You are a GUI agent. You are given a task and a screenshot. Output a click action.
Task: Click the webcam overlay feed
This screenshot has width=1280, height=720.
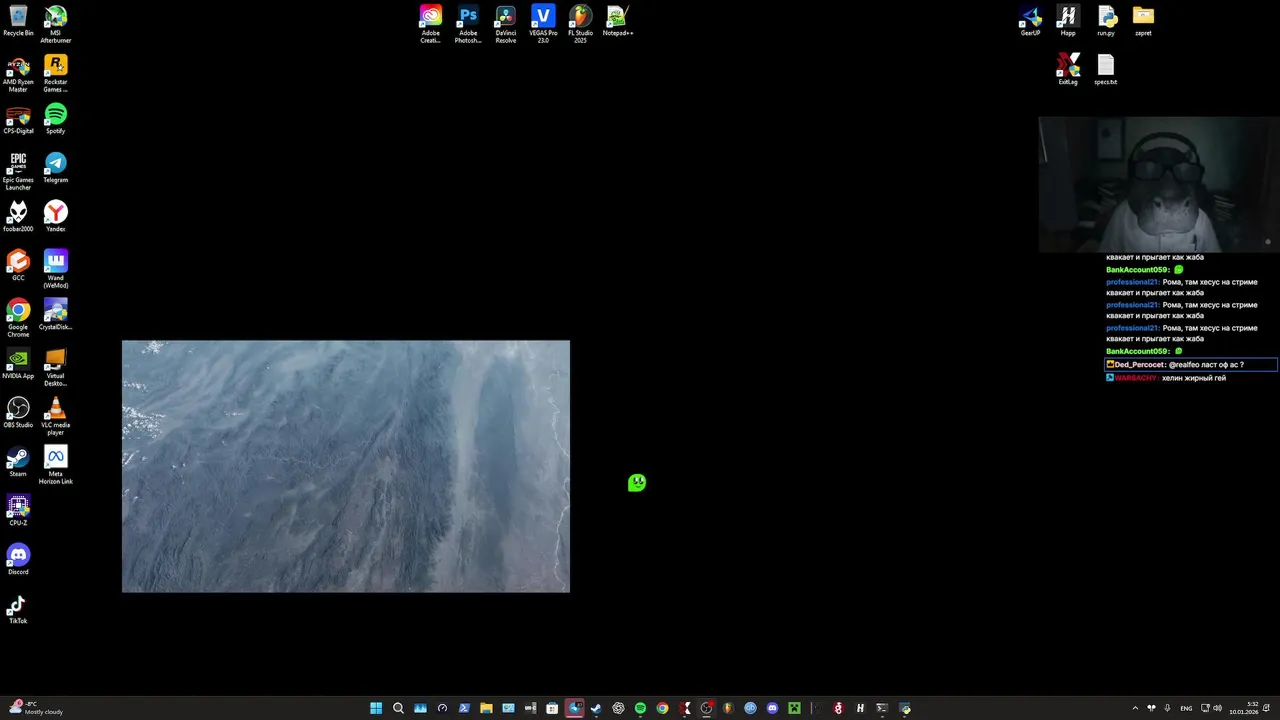[x=1158, y=184]
